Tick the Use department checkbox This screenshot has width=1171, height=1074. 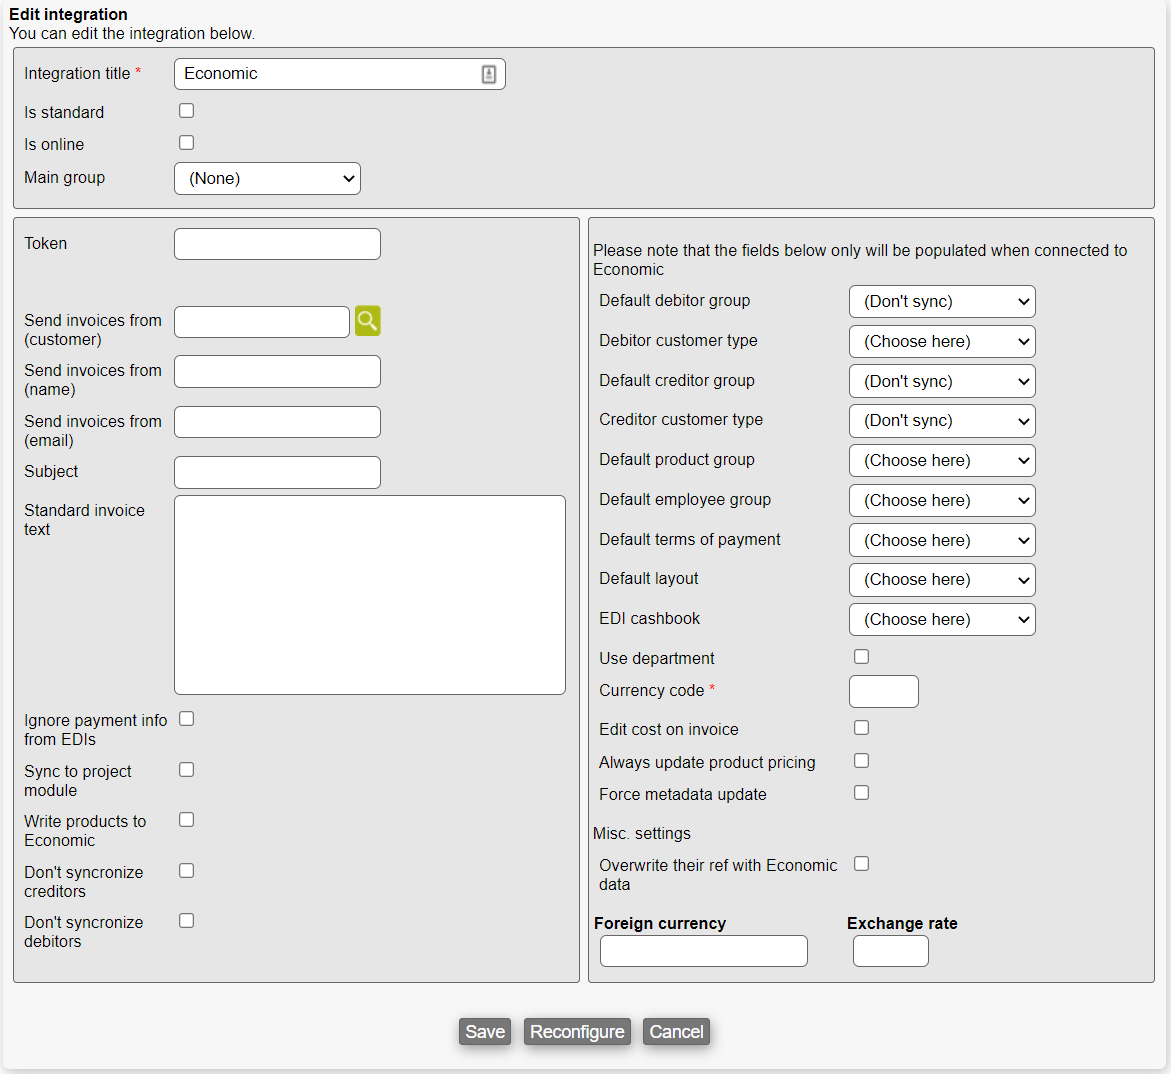[861, 657]
